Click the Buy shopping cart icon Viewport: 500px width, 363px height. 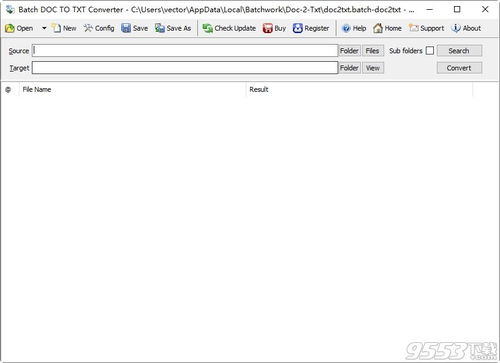[x=268, y=28]
